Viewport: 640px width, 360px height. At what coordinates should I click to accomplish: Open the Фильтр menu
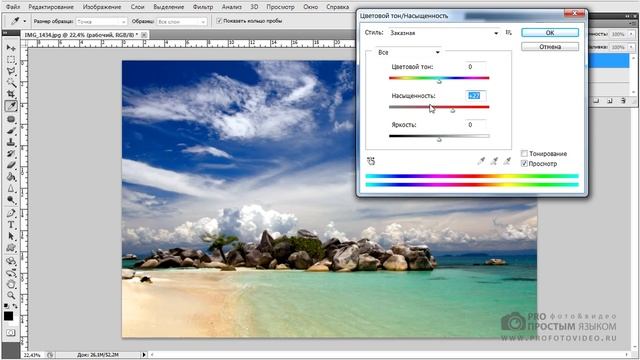tap(203, 7)
